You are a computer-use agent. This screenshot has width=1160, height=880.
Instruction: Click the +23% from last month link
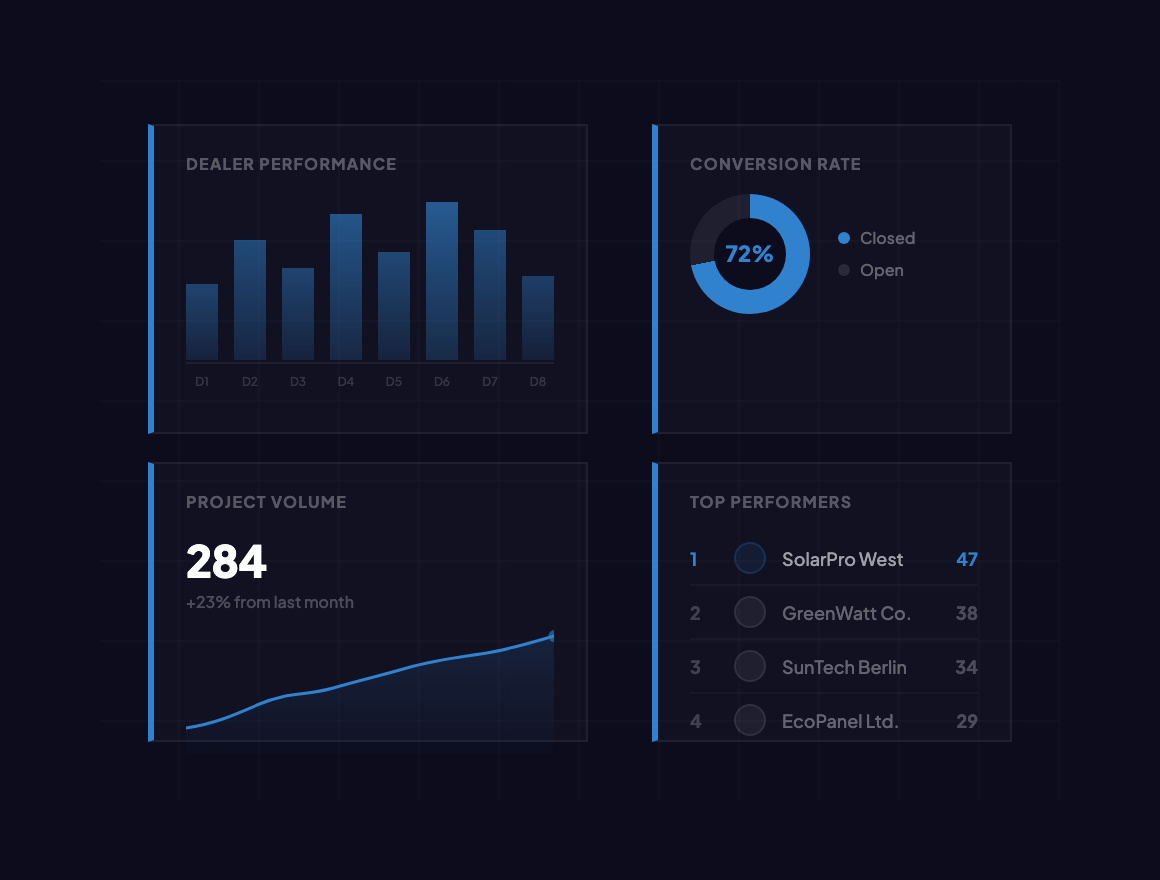(270, 602)
